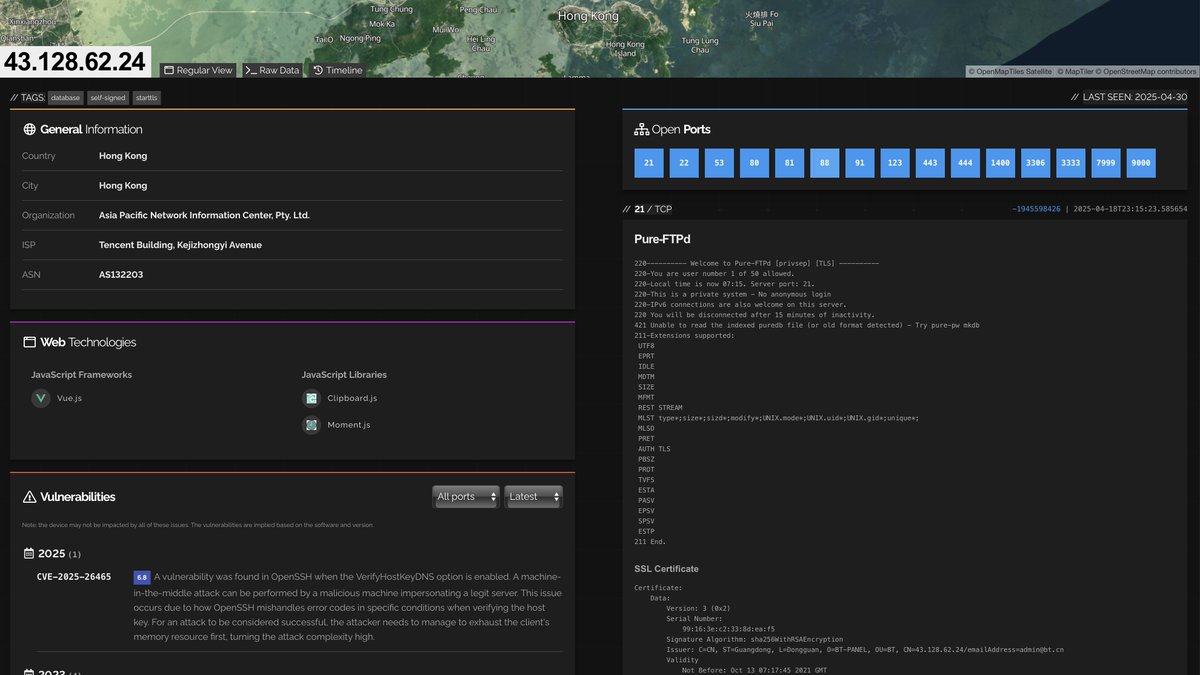1200x675 pixels.
Task: Open the Timeline tab
Action: (337, 70)
